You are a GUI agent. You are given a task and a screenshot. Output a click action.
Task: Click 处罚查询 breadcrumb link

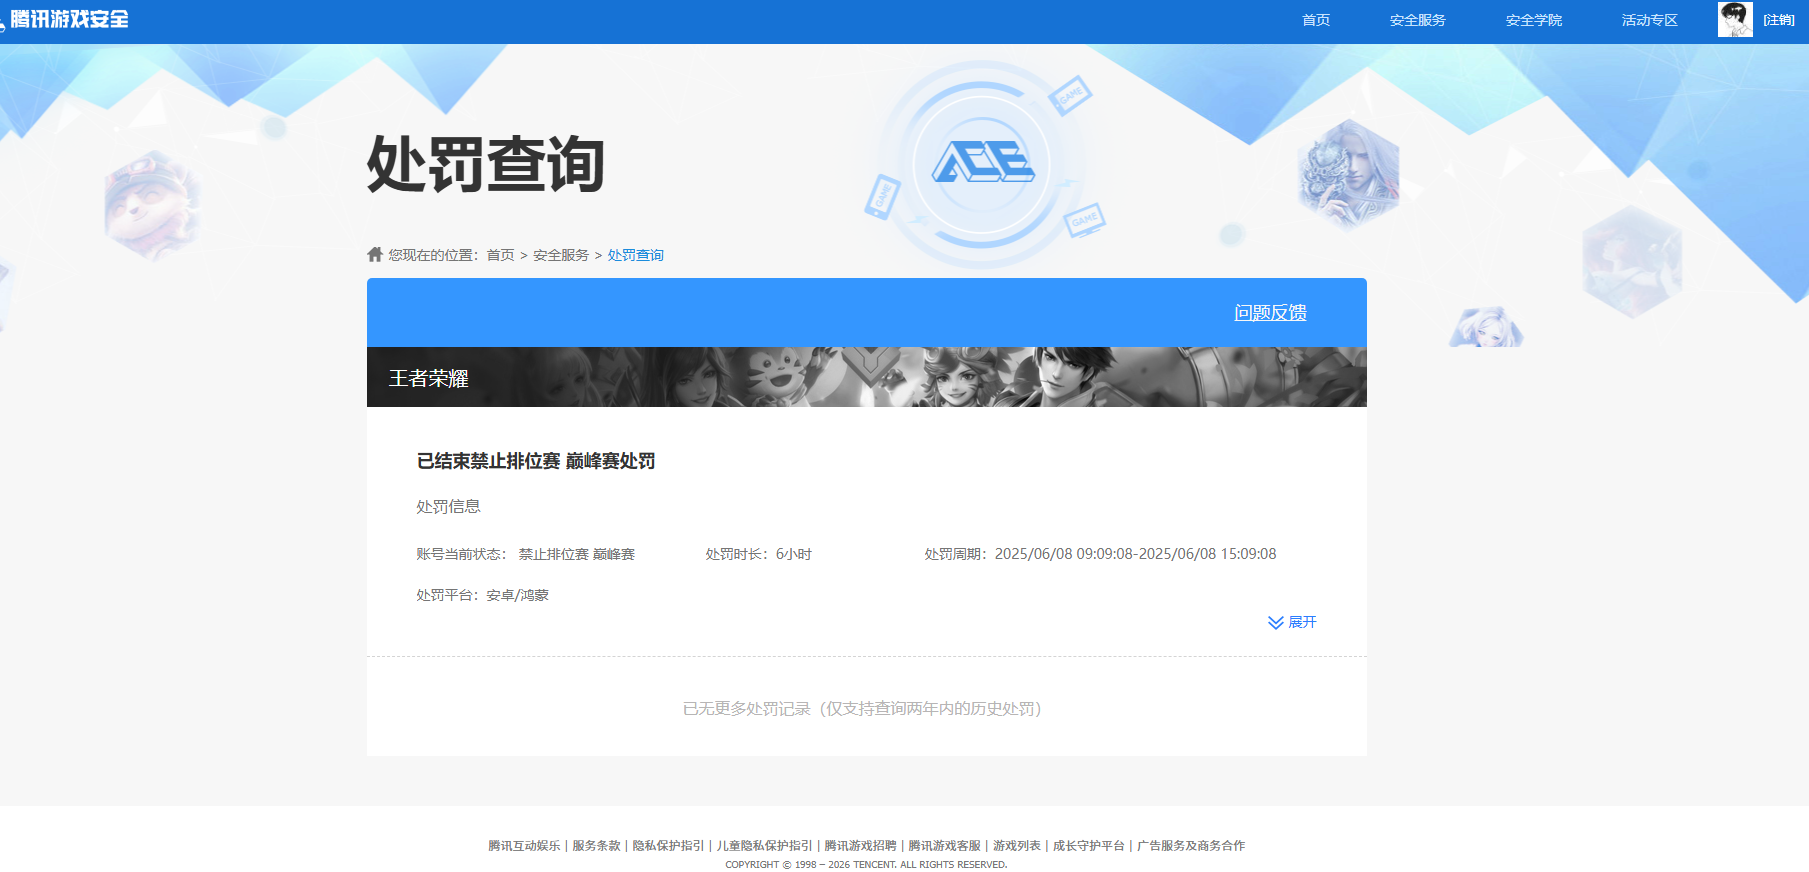pos(636,255)
